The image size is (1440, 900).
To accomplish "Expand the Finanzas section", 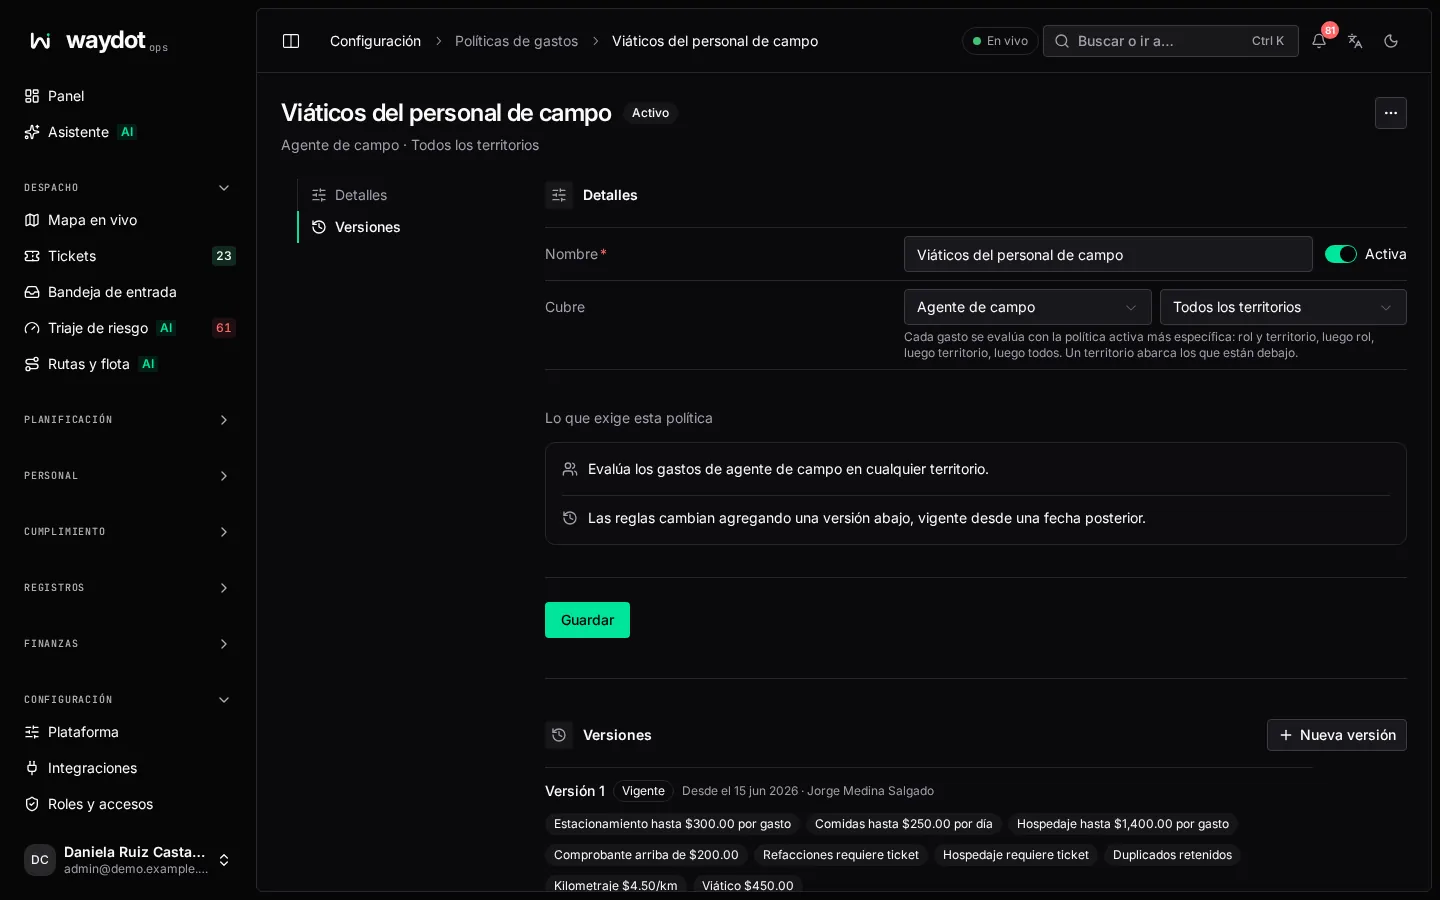I will coord(128,644).
